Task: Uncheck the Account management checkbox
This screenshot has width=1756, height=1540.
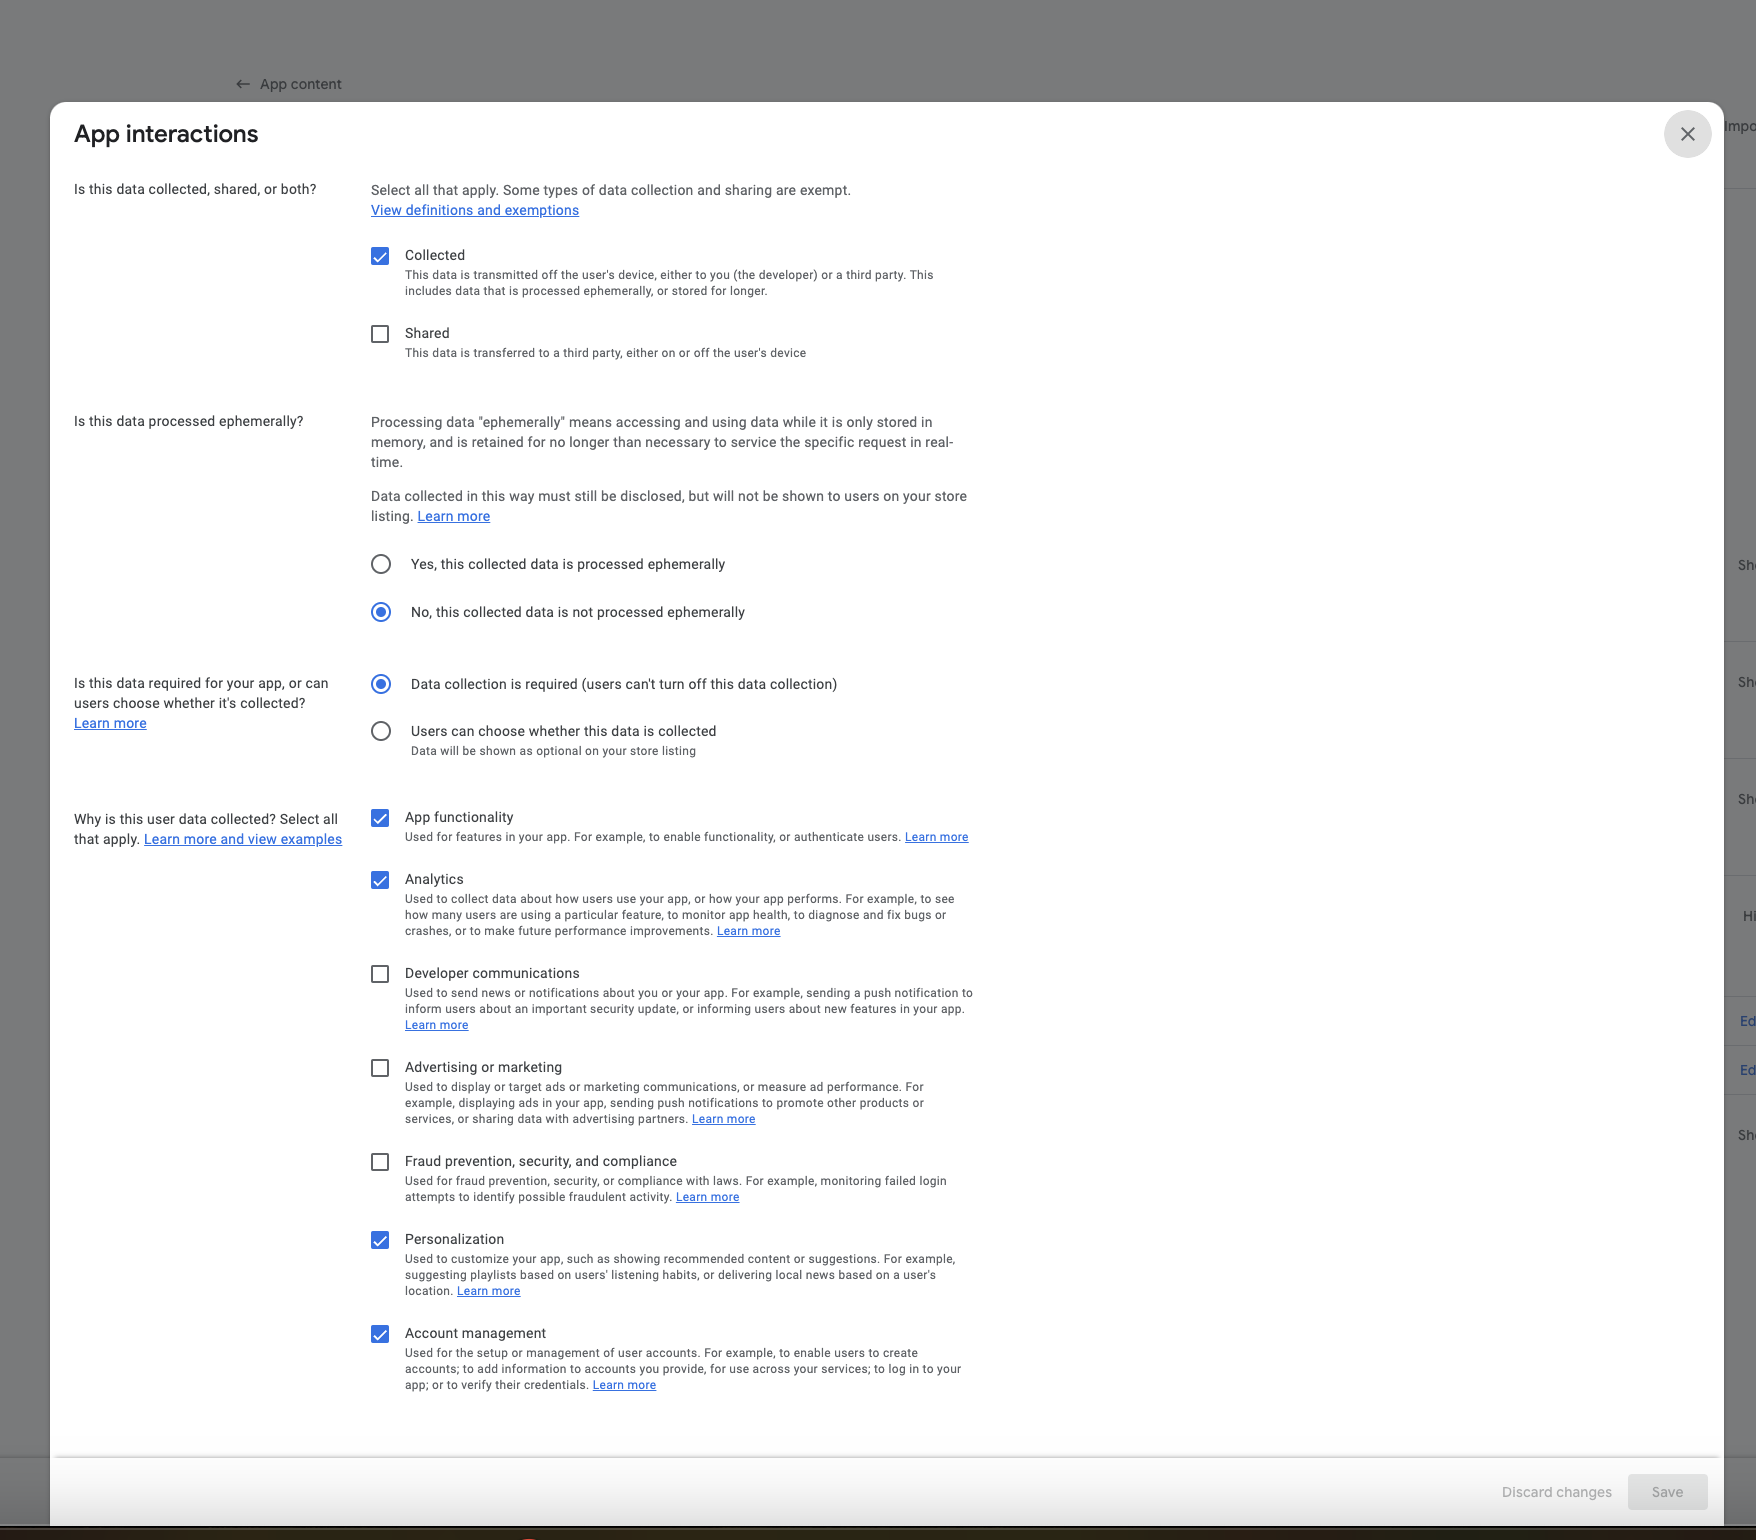Action: pos(380,1334)
